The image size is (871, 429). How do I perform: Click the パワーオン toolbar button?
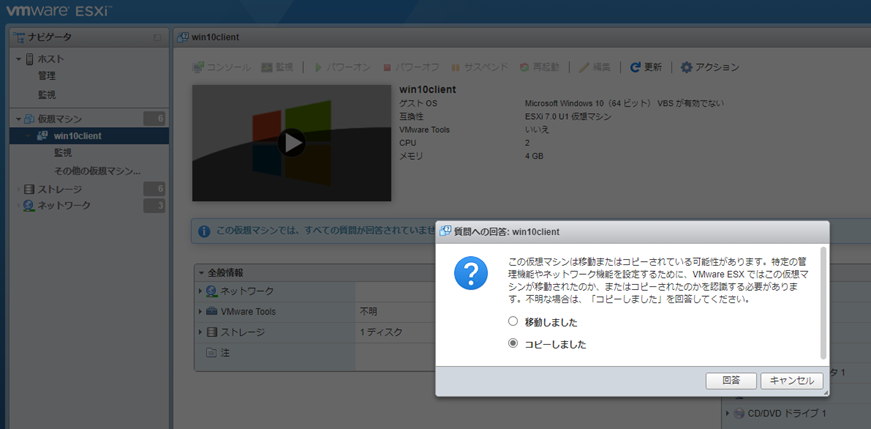pos(342,67)
